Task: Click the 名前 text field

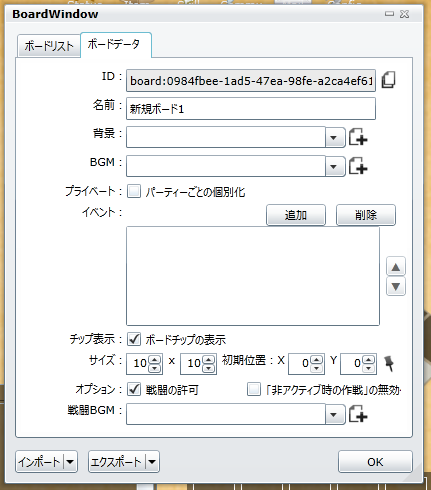Action: point(251,109)
